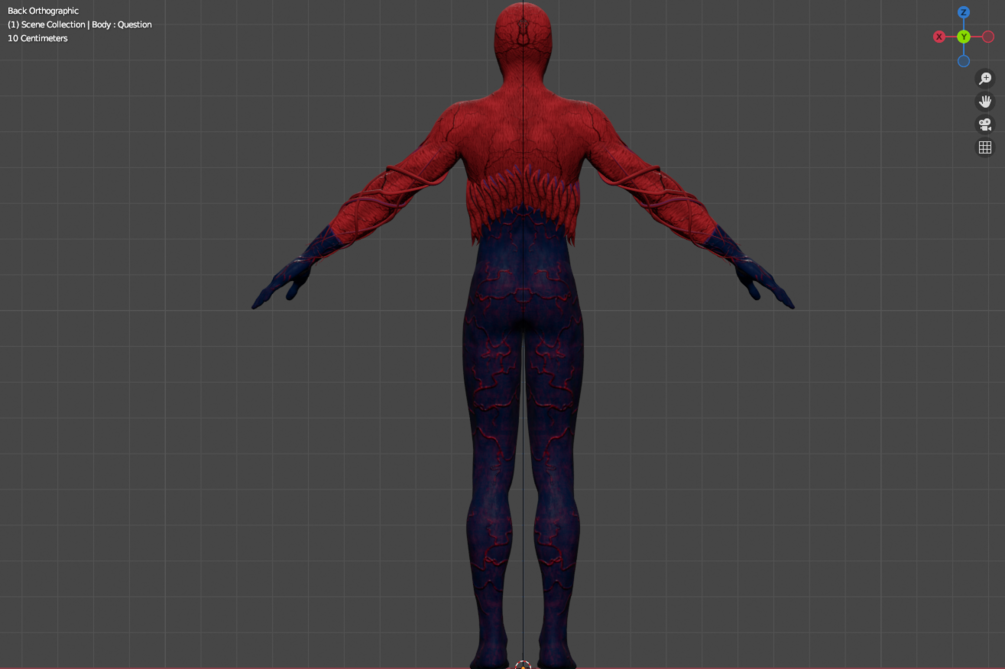
Task: Click the zoom view magnifier icon
Action: point(984,78)
